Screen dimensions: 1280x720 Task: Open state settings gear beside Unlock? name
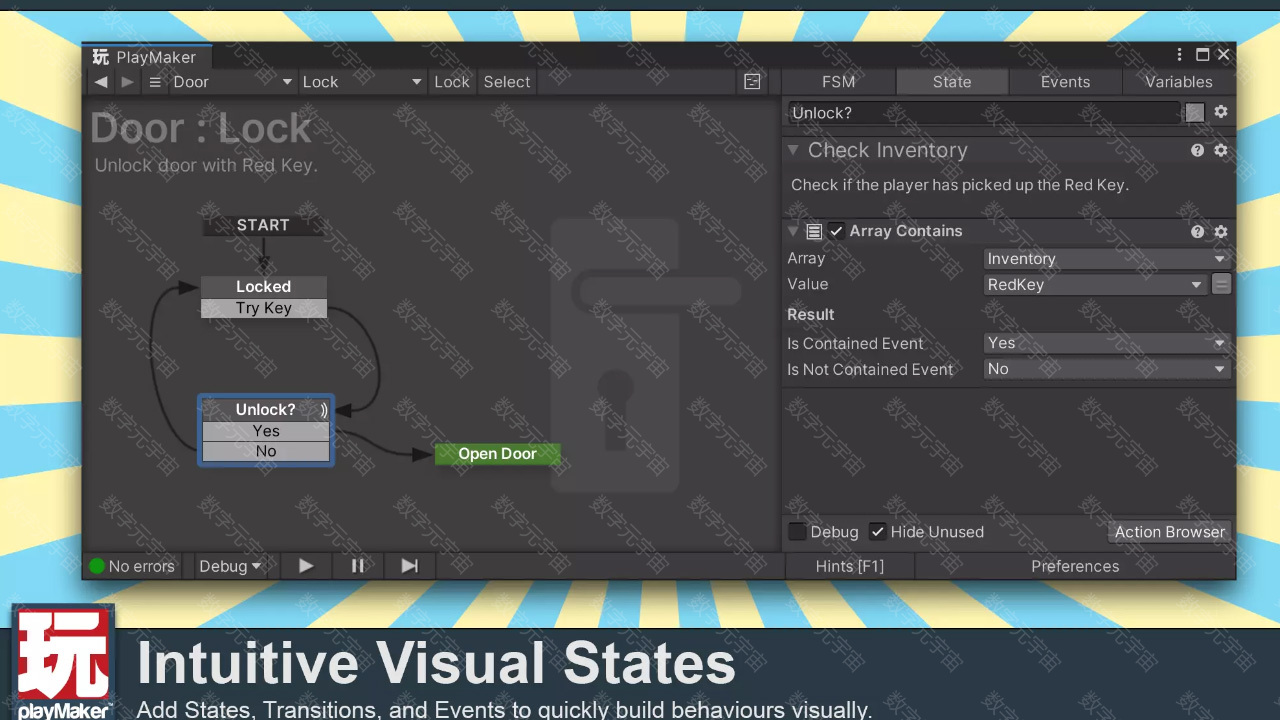click(x=1221, y=112)
